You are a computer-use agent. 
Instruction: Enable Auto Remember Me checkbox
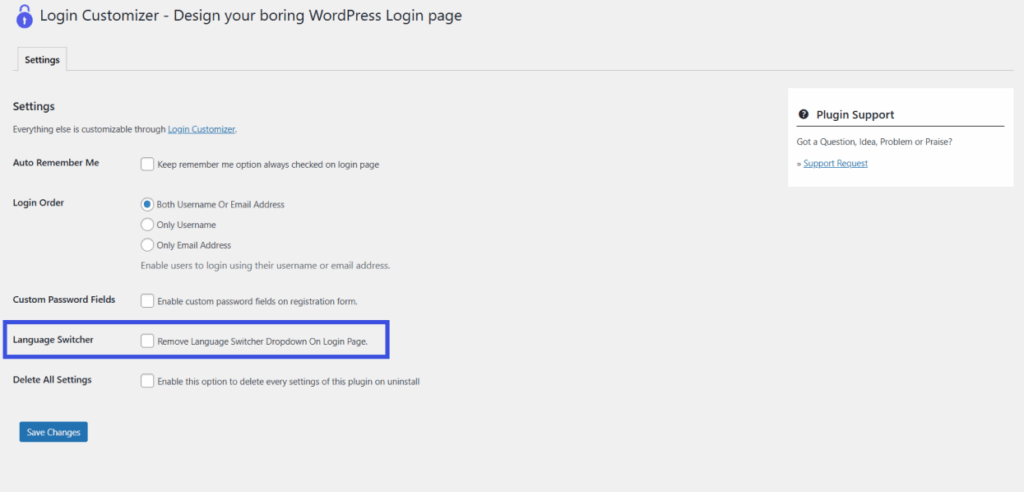(x=147, y=165)
